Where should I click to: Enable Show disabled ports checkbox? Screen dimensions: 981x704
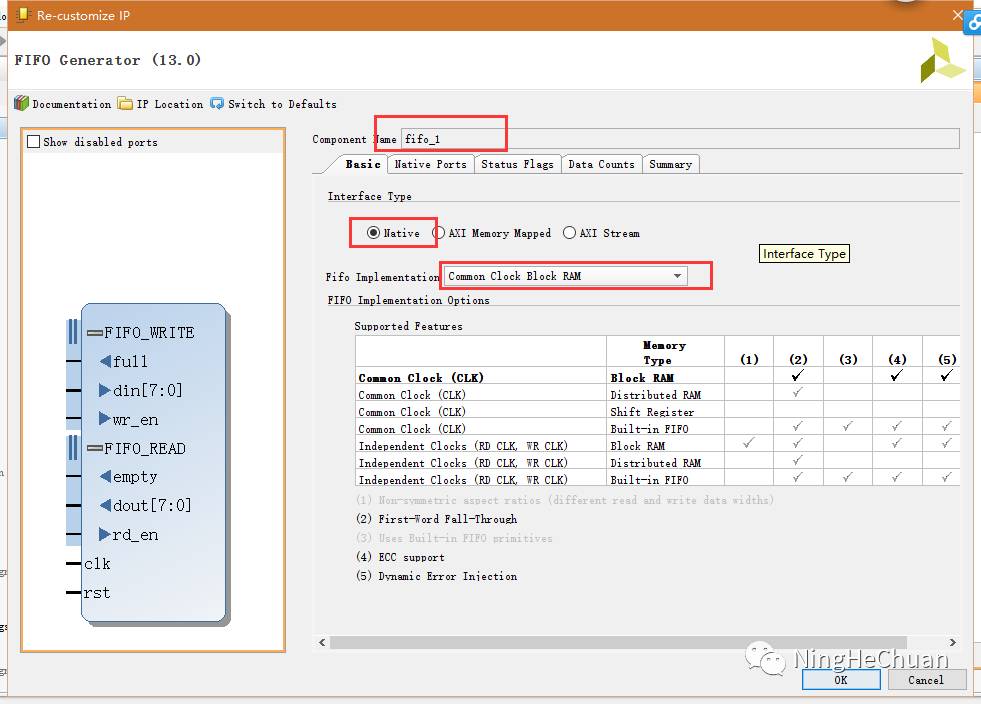(x=34, y=142)
